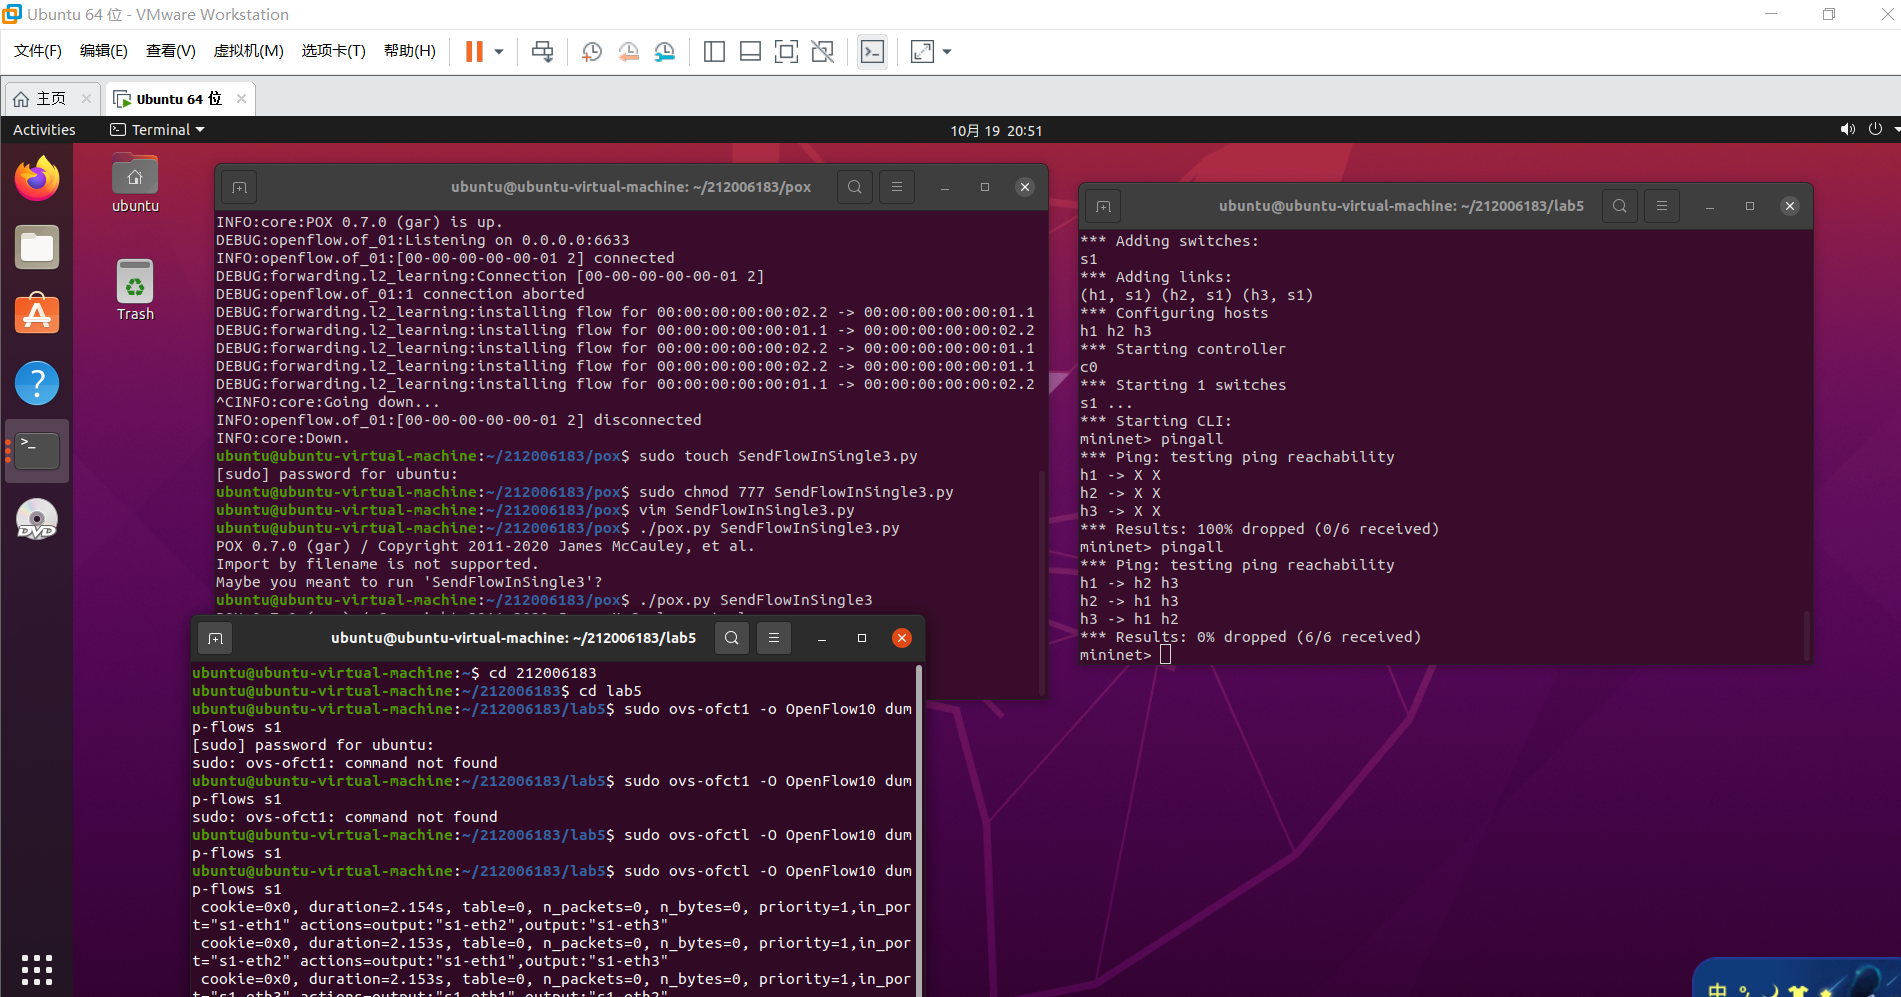The image size is (1901, 997).
Task: Open Firefox from the Ubuntu dock
Action: [37, 179]
